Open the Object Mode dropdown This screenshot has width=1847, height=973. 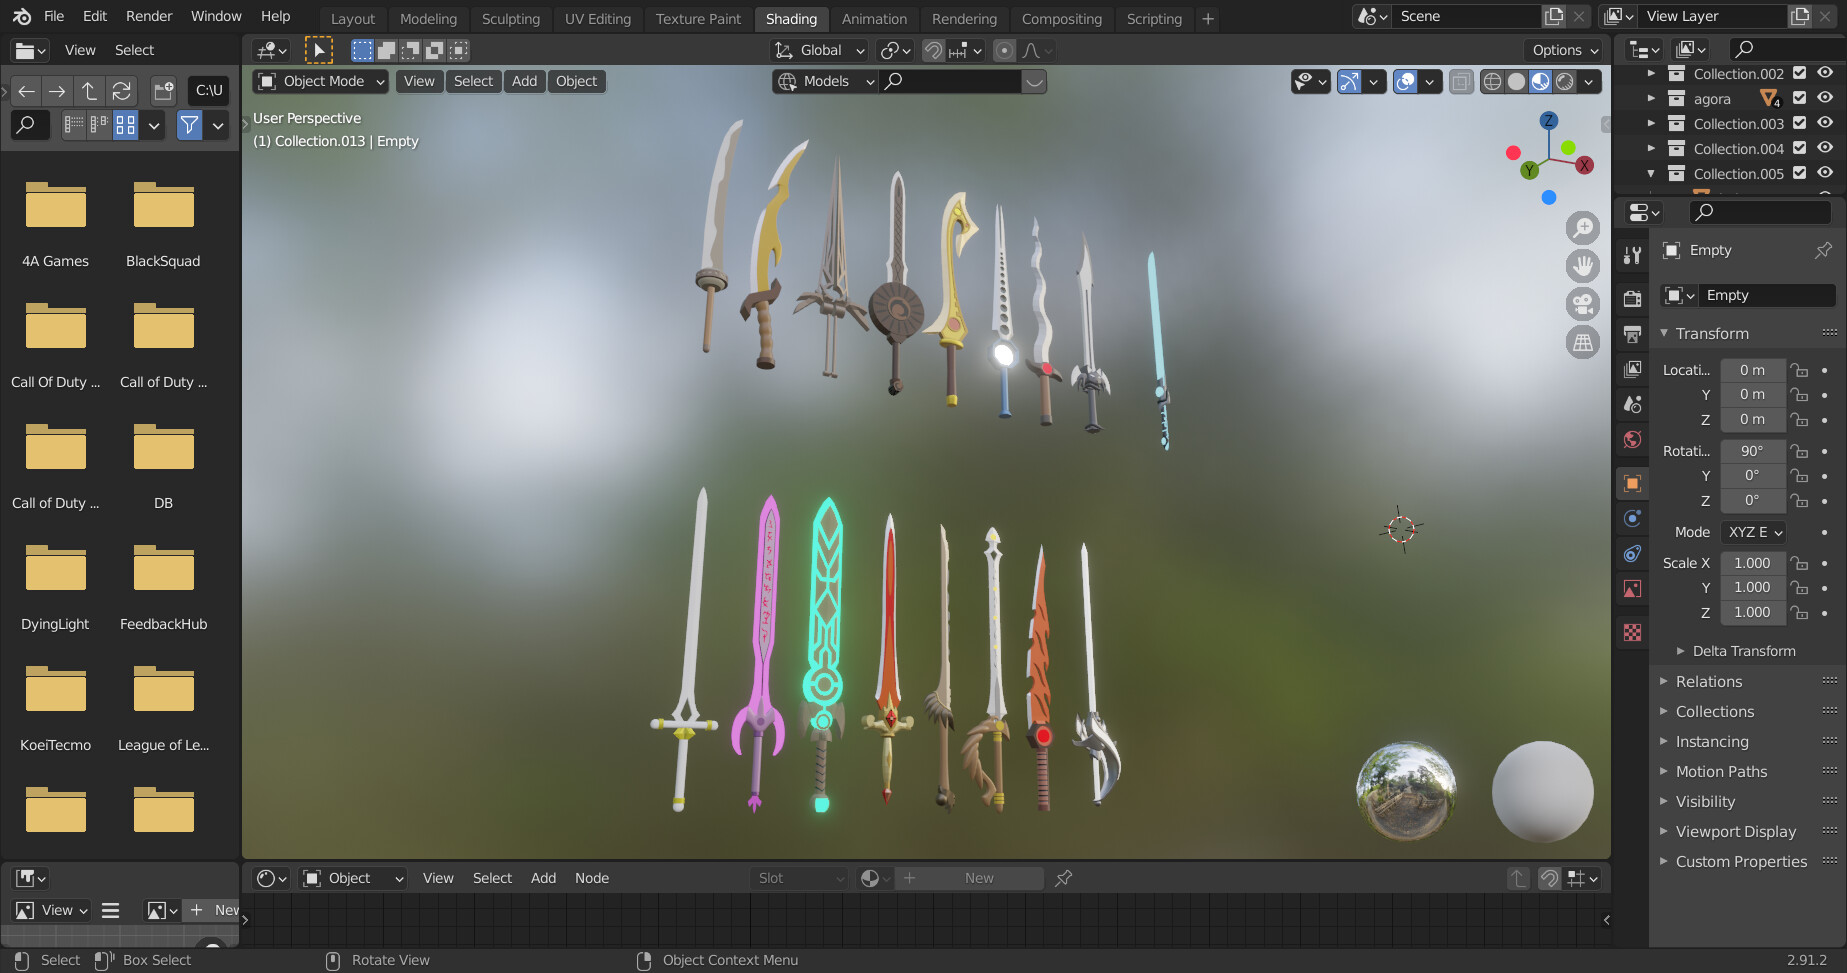pyautogui.click(x=320, y=81)
